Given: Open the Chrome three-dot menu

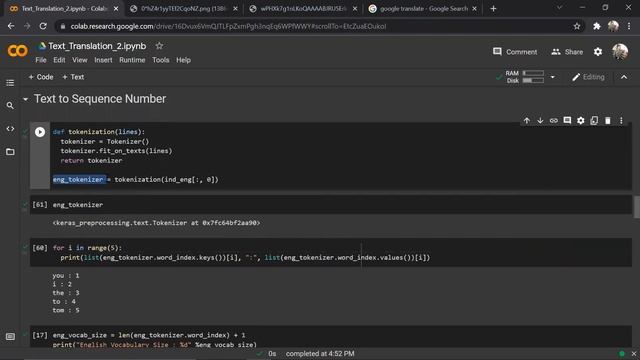Looking at the screenshot, I should tap(629, 26).
